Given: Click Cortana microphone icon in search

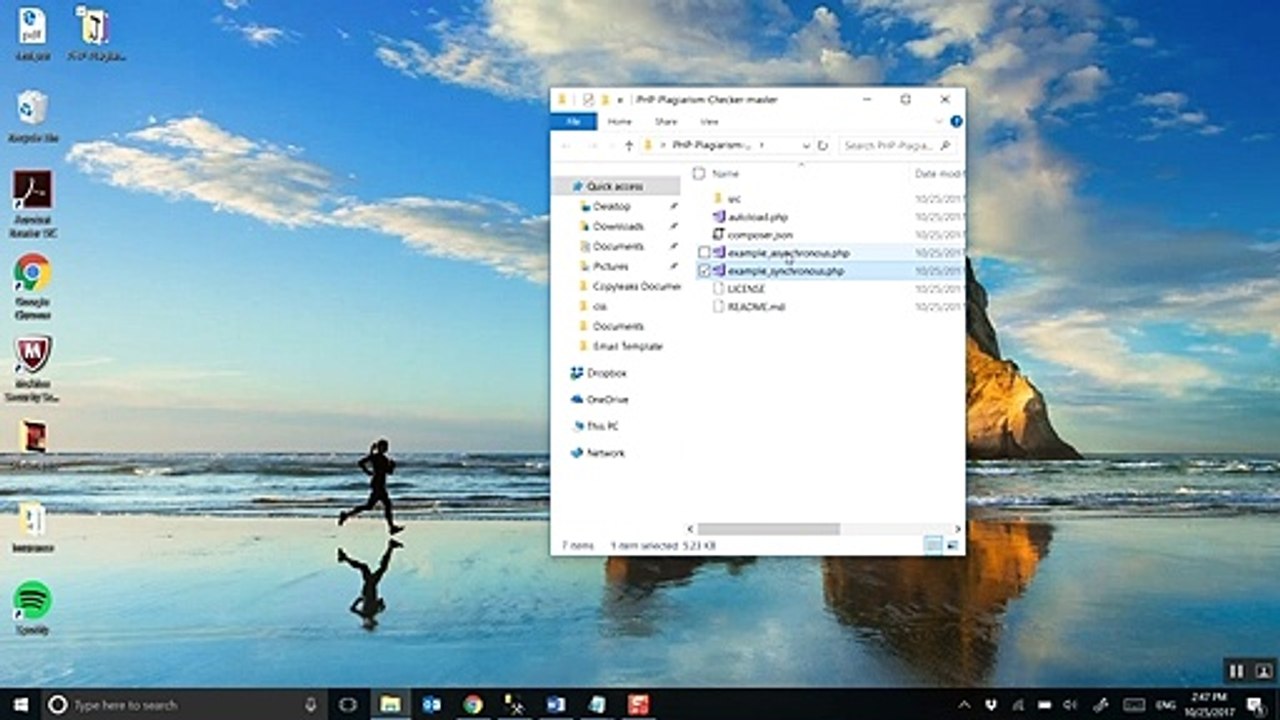Looking at the screenshot, I should click(311, 705).
